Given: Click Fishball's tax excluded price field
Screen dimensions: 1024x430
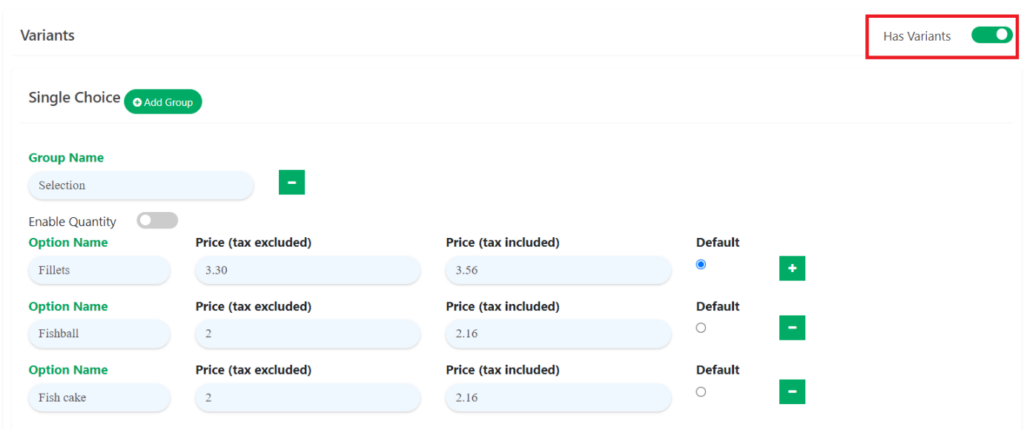Looking at the screenshot, I should 307,334.
